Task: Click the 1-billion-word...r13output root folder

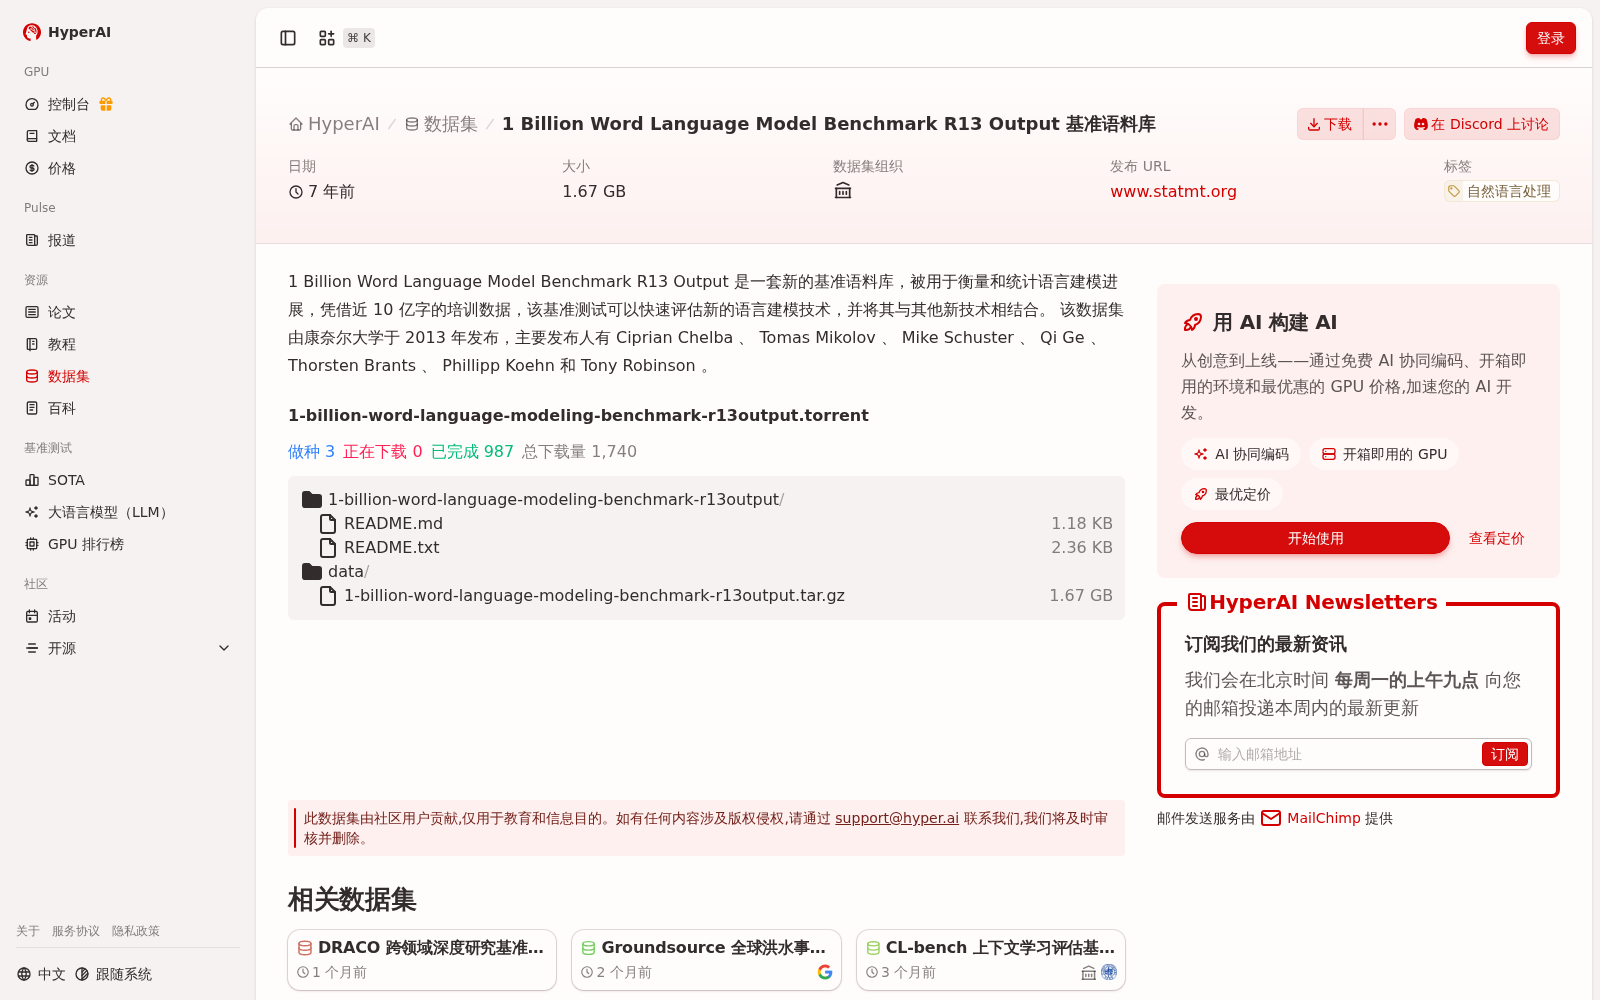Action: pos(543,499)
